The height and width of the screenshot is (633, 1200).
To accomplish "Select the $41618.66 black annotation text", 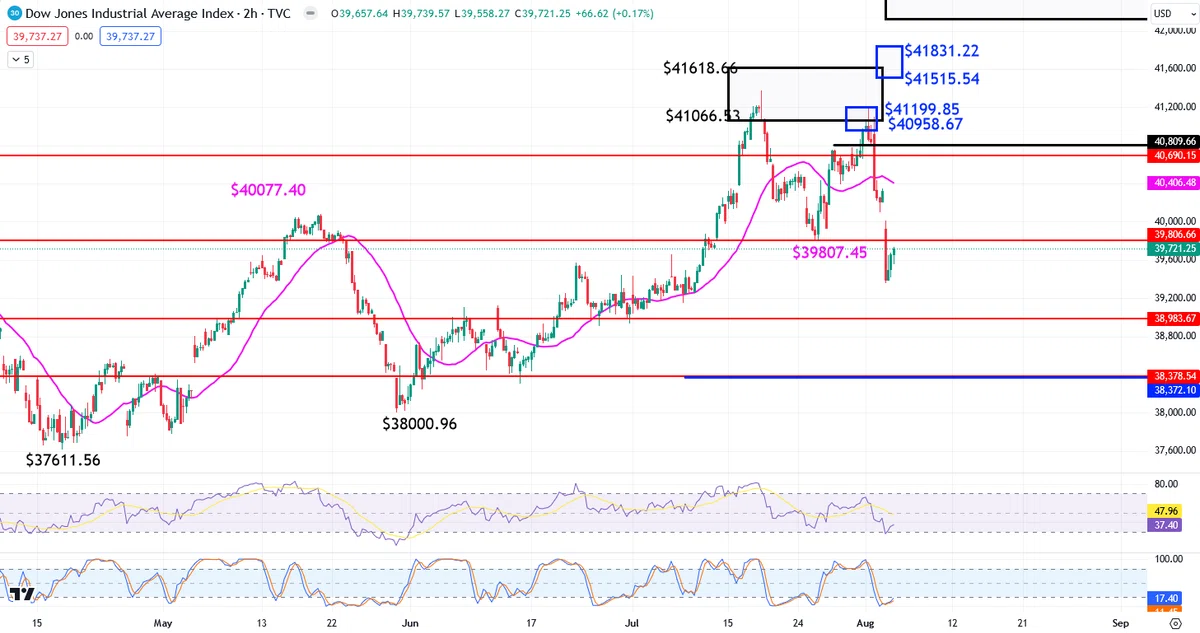I will (x=700, y=68).
